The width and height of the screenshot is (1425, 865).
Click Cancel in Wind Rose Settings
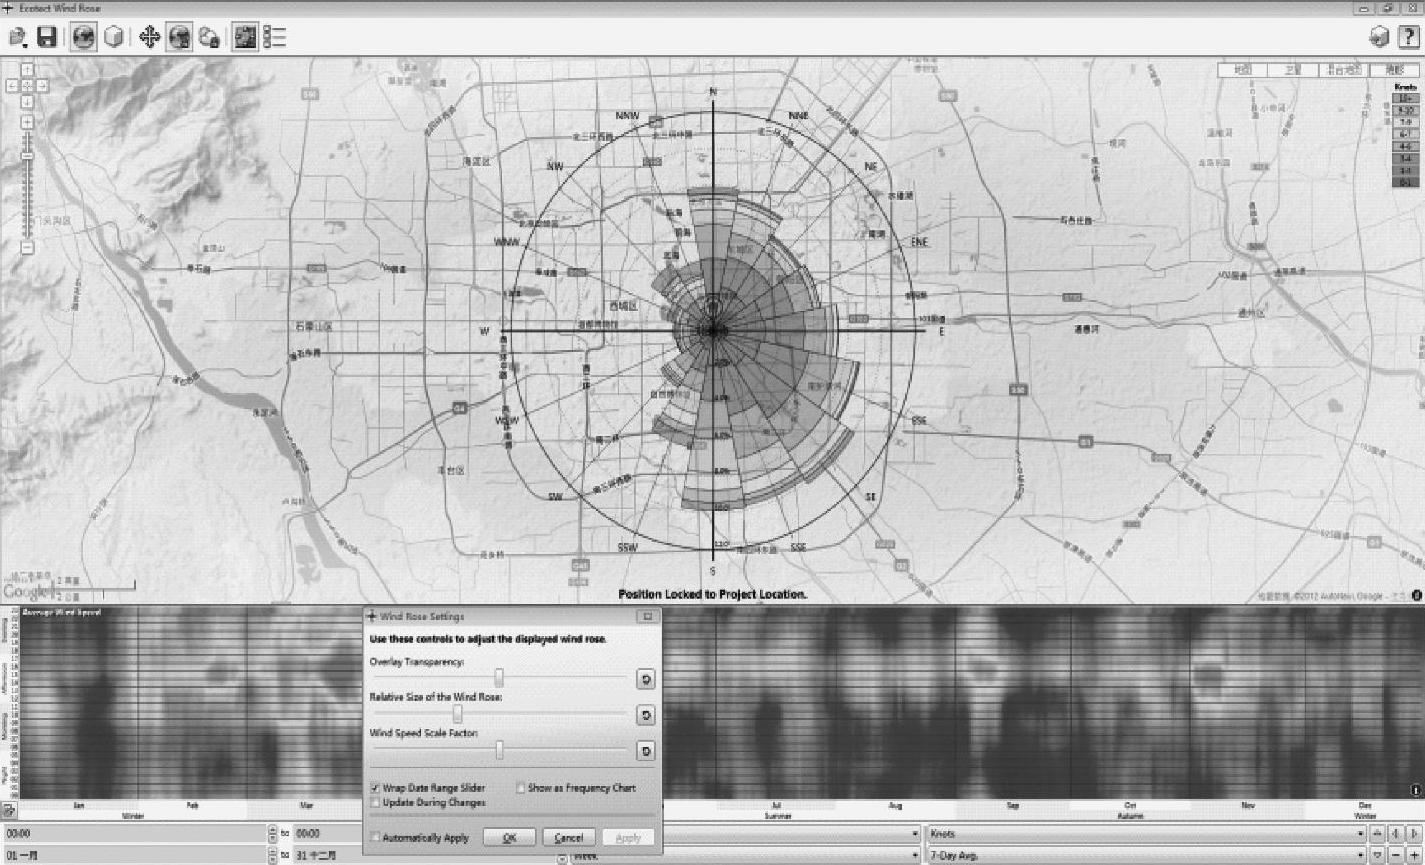pos(569,838)
